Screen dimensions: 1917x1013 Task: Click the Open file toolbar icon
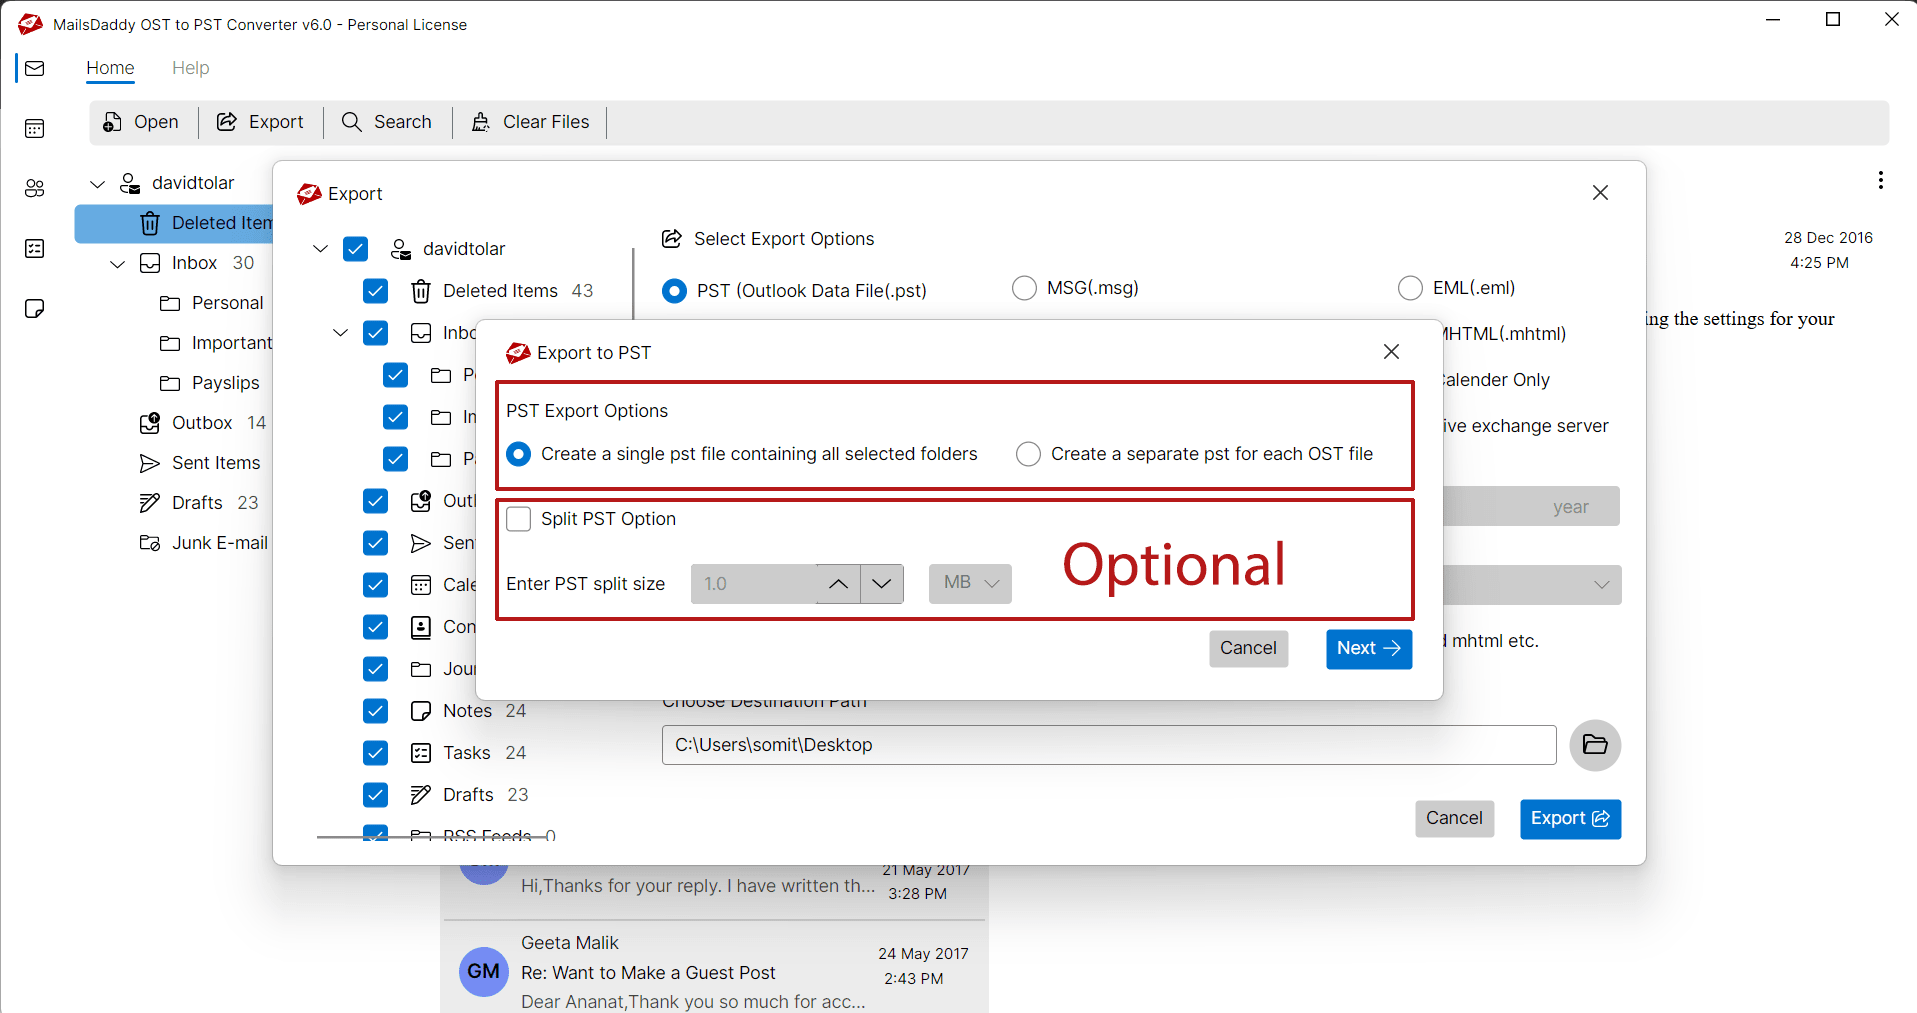pos(113,122)
